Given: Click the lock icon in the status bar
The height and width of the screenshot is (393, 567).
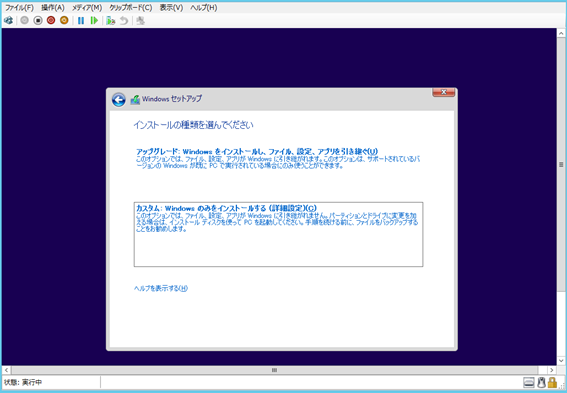Looking at the screenshot, I should pos(552,382).
